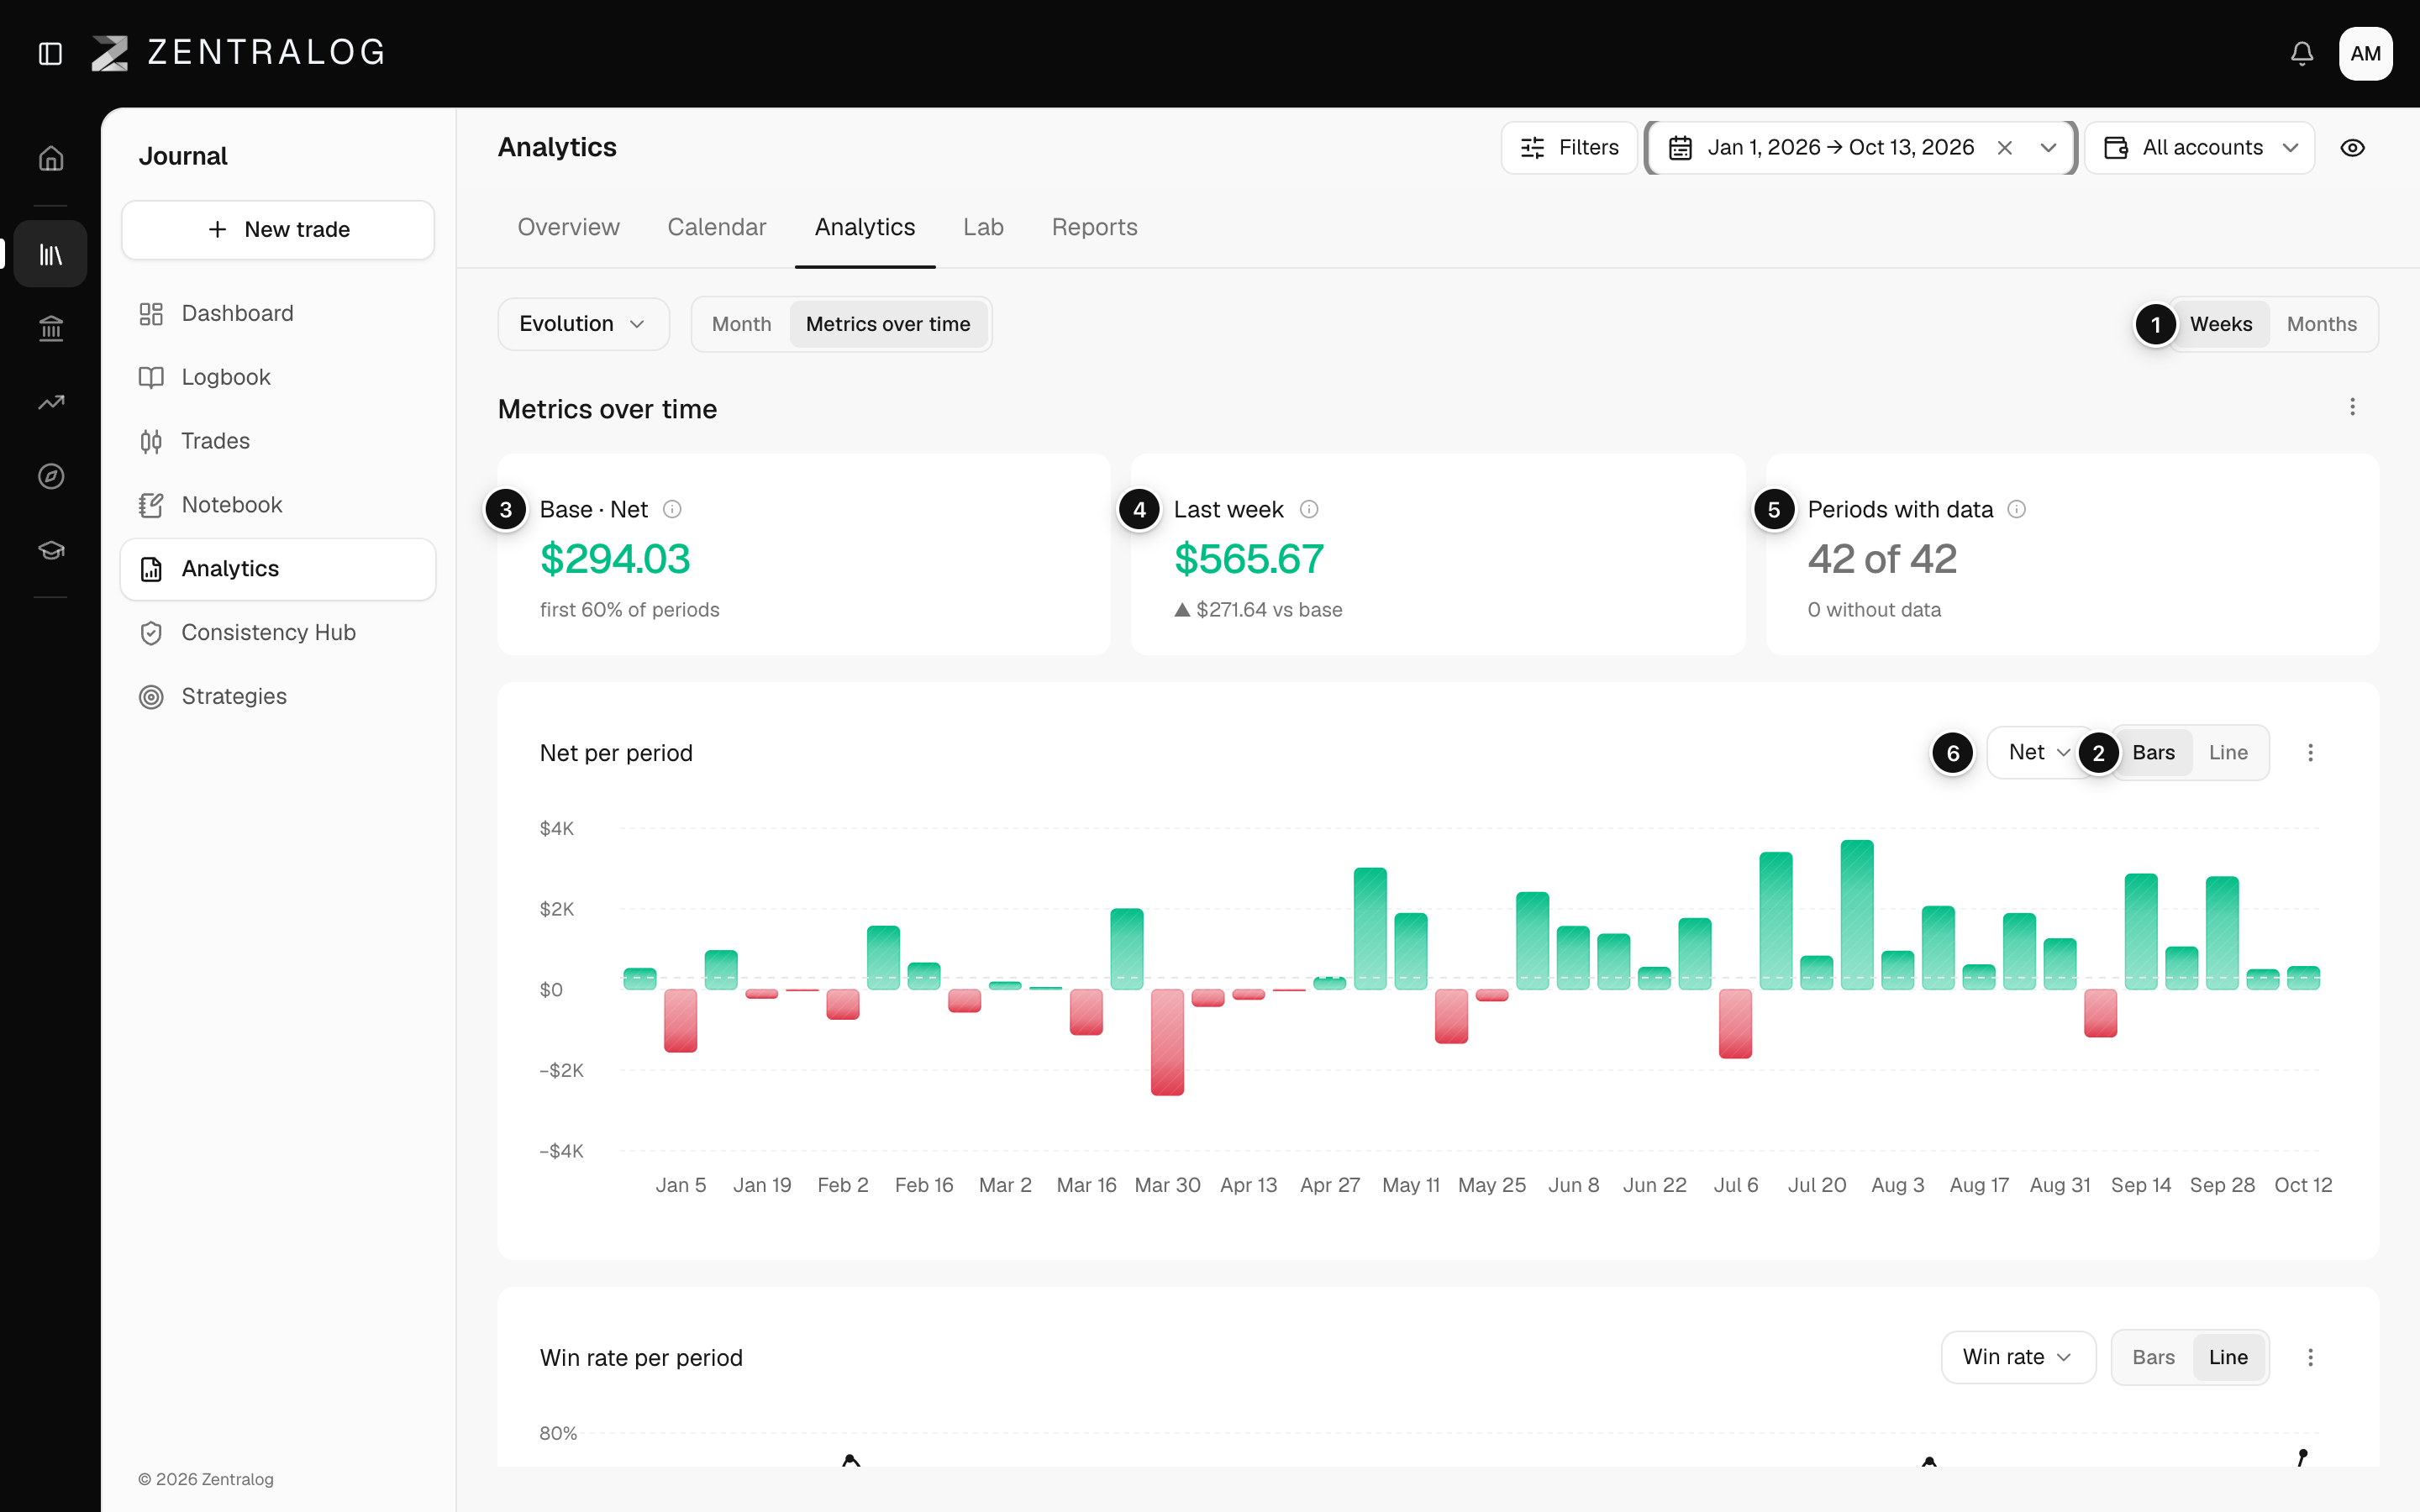Select the Journal library rail icon
This screenshot has width=2420, height=1512.
[51, 254]
